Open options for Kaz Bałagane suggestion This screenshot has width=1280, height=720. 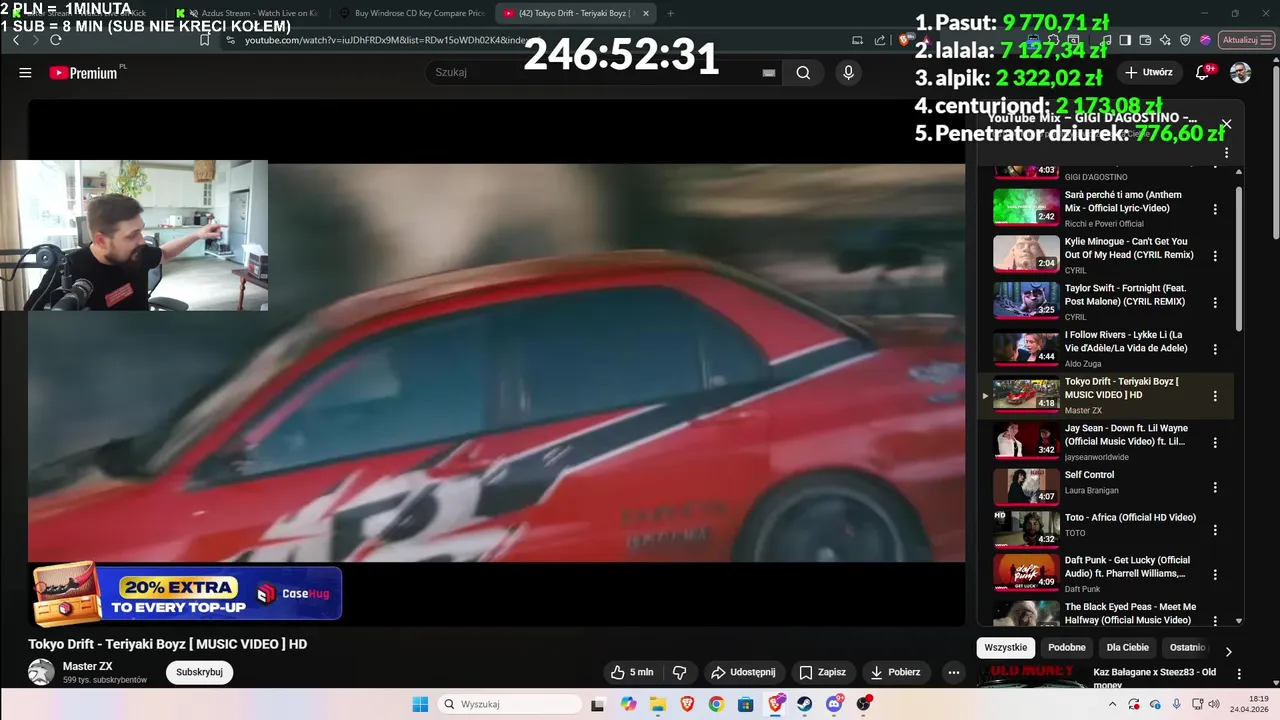(x=1239, y=675)
